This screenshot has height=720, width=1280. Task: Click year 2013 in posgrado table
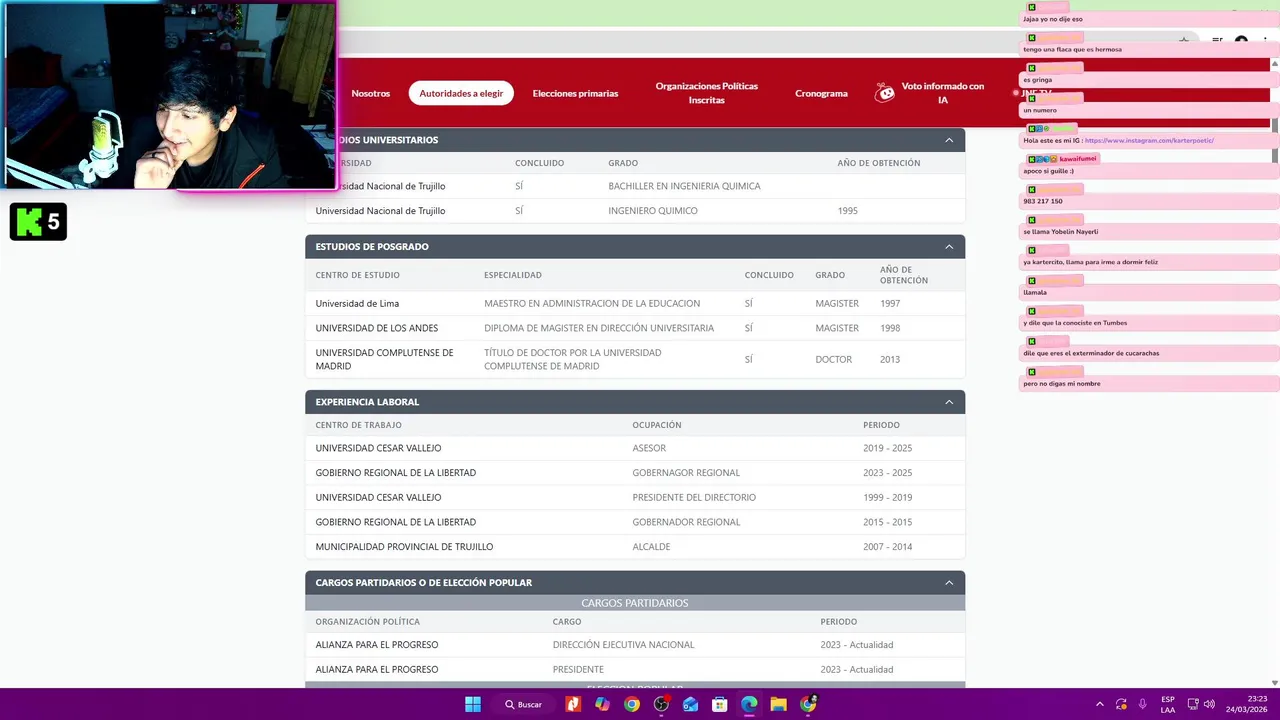(890, 359)
